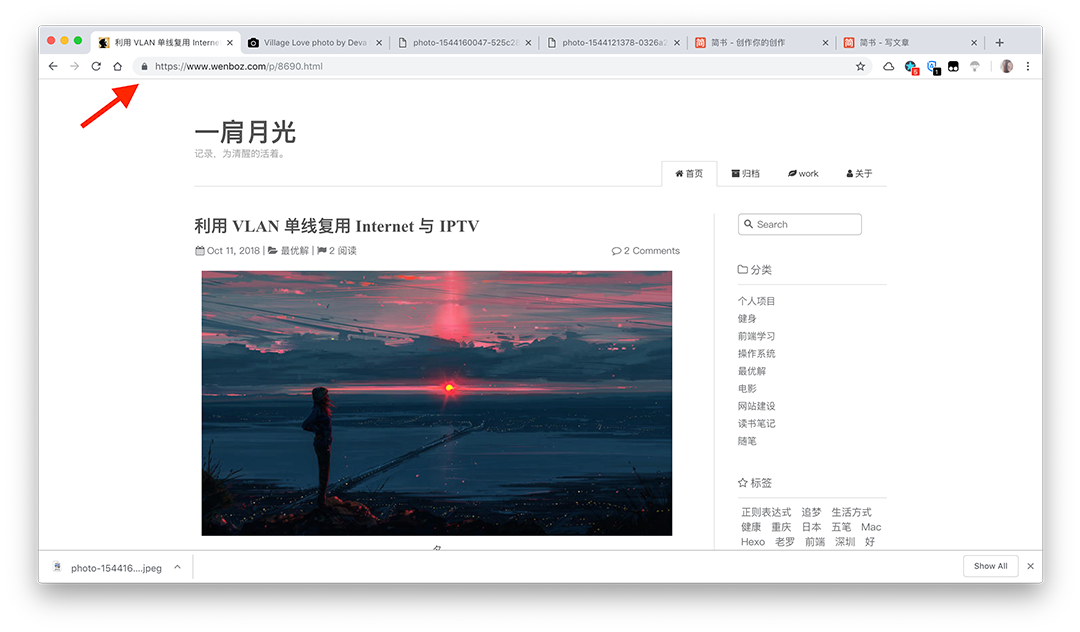Click the lock icon in address bar
This screenshot has height=632, width=1080.
point(144,66)
